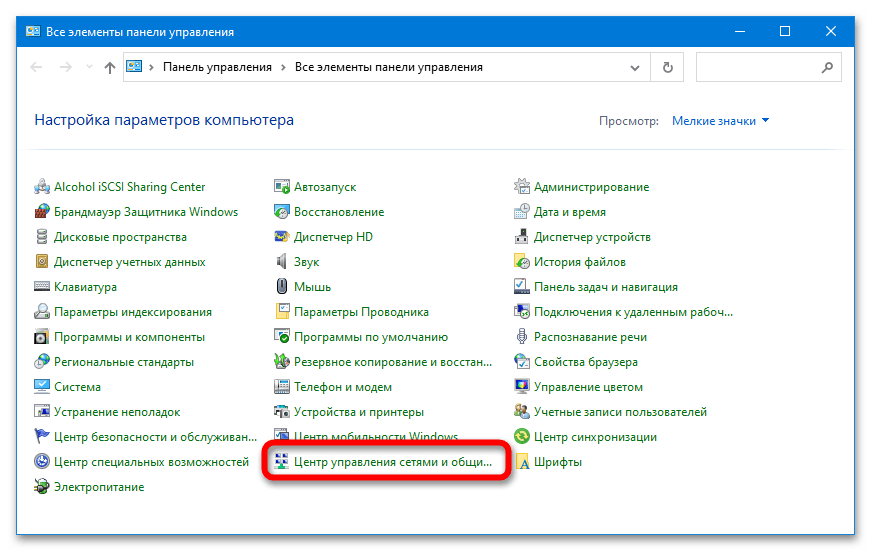This screenshot has height=551, width=871.
Task: Click the Диспетчер HD icon
Action: (282, 237)
